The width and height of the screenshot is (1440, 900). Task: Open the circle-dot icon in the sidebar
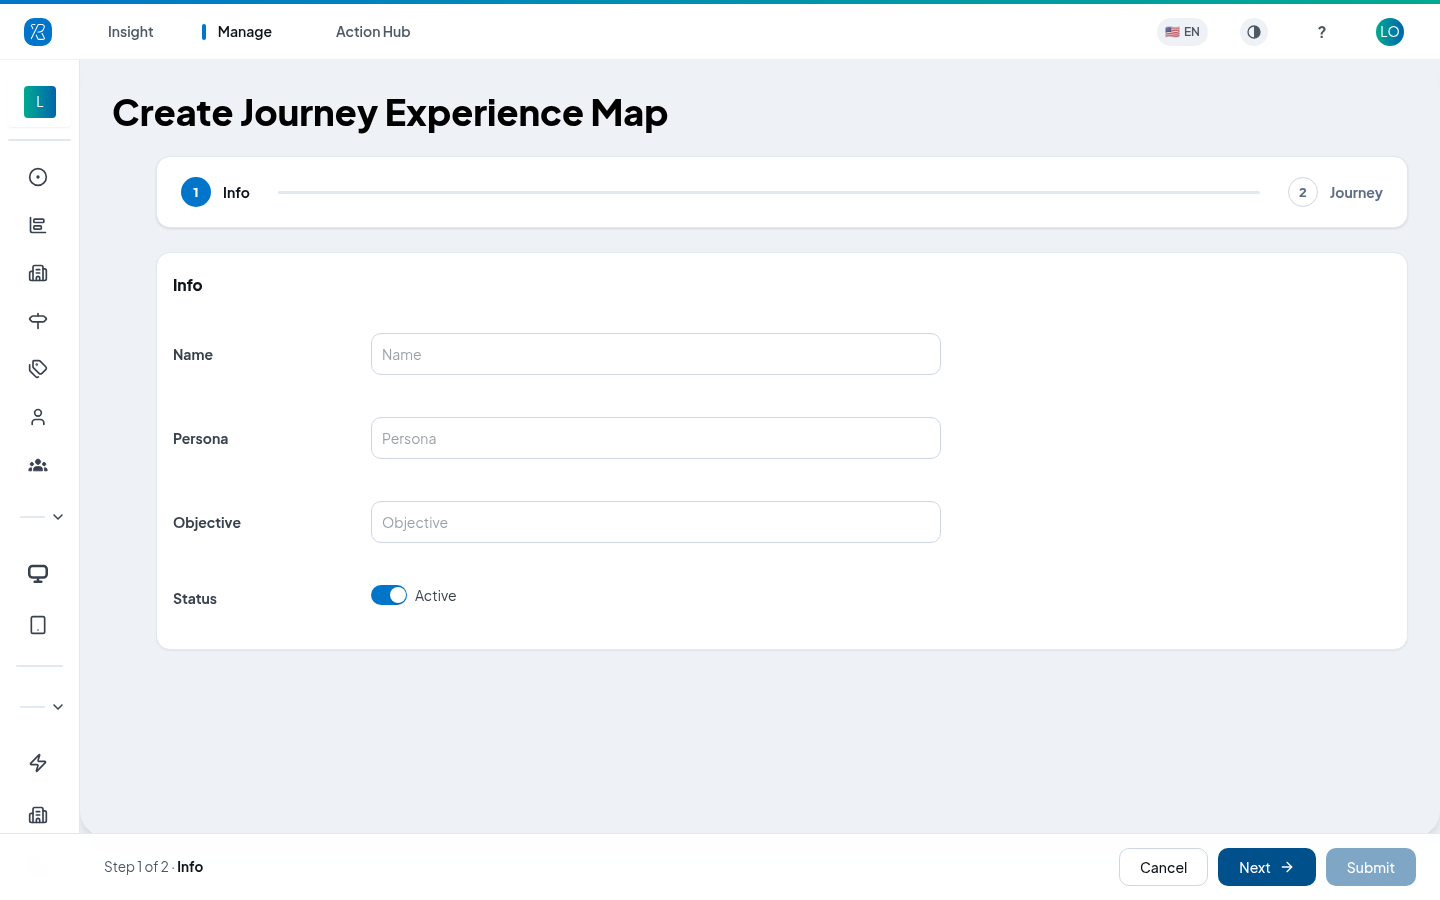(x=38, y=177)
